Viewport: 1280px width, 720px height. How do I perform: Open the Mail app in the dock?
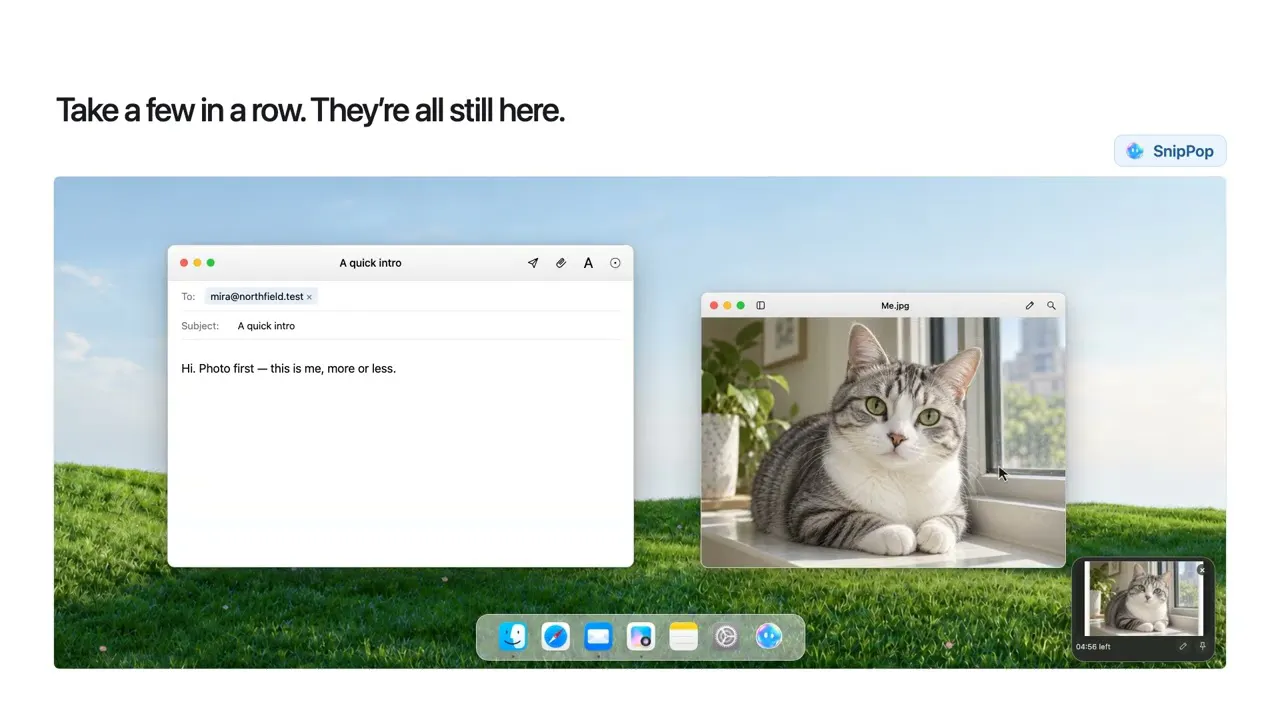598,636
